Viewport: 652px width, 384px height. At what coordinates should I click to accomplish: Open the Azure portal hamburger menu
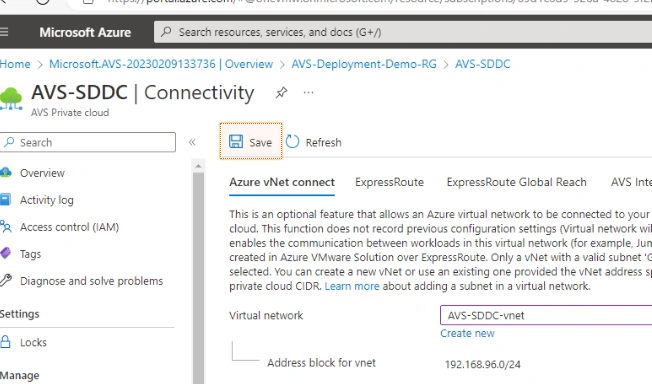pyautogui.click(x=4, y=32)
